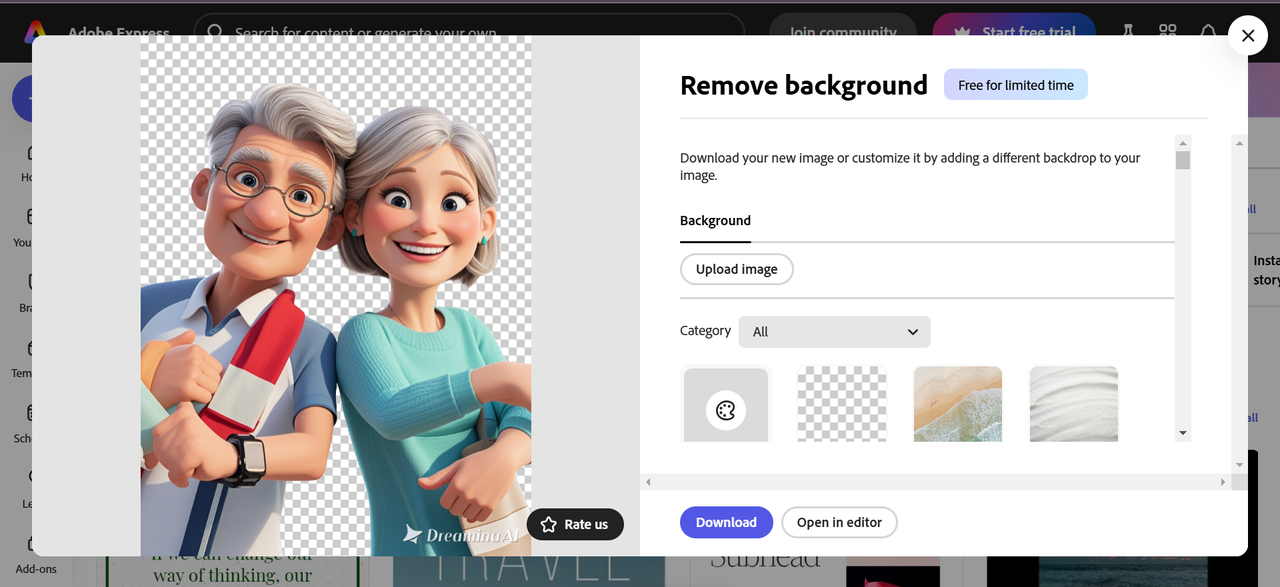Click the dialog outer scrollbar down arrow
The image size is (1280, 587).
click(x=1240, y=464)
